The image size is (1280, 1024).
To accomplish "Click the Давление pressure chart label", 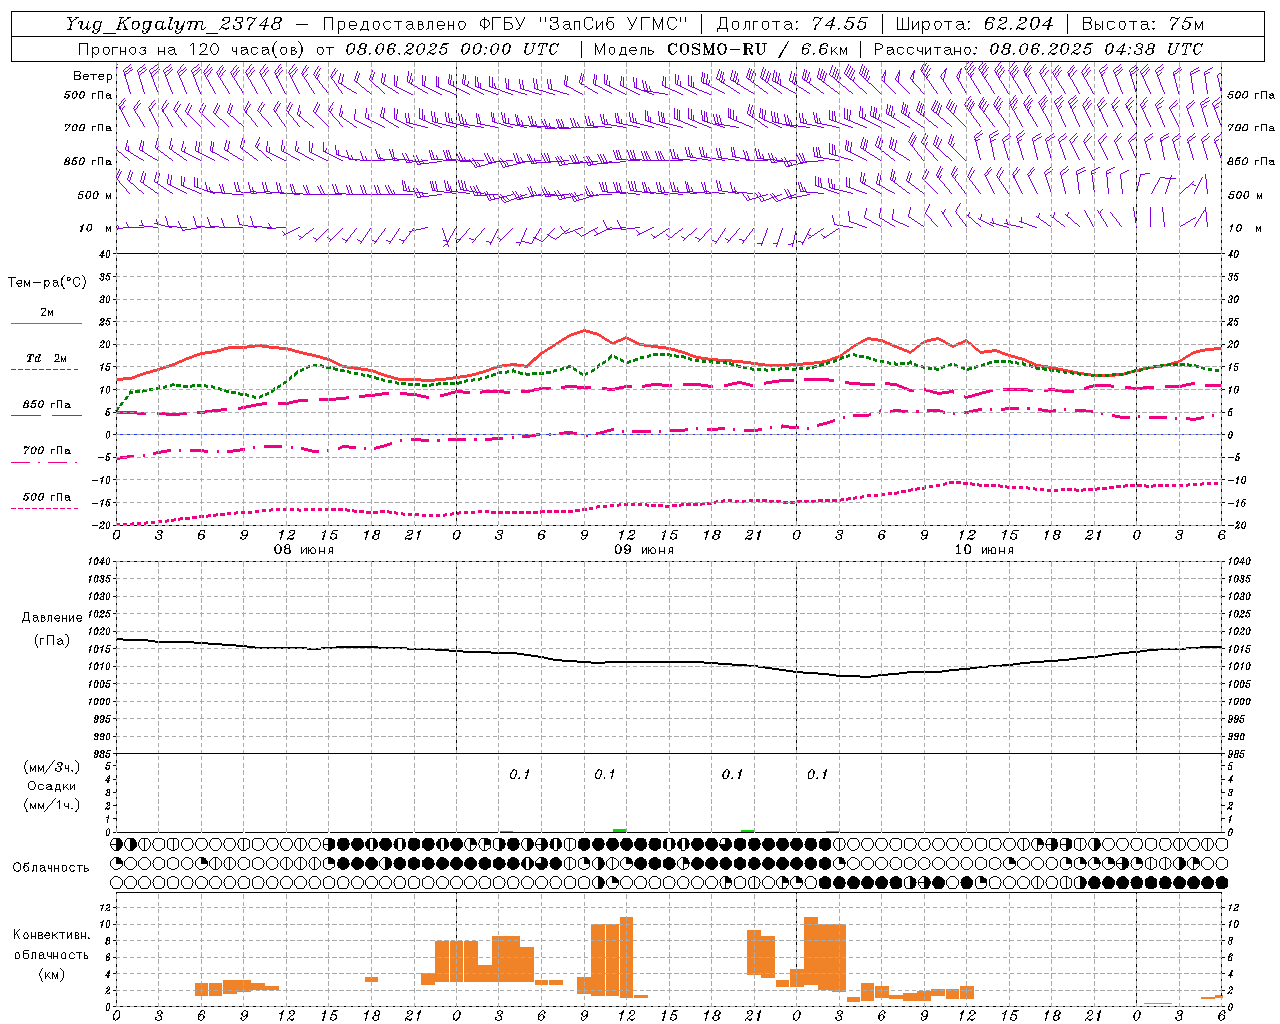I will click(52, 618).
